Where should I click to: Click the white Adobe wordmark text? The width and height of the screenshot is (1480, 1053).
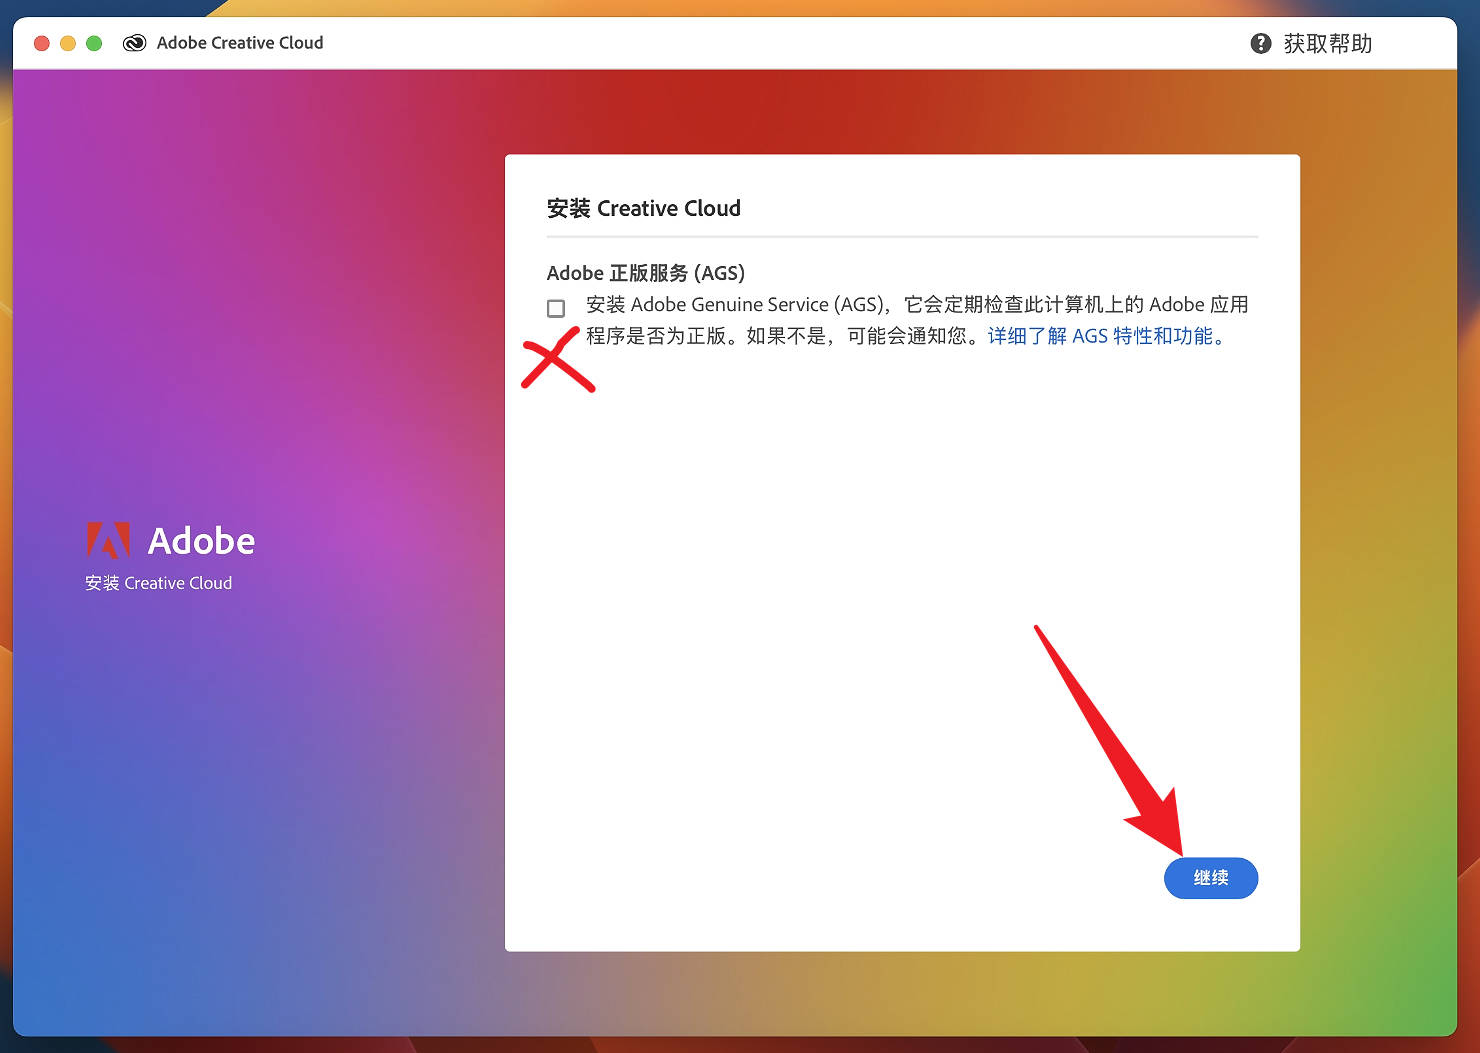click(x=201, y=541)
